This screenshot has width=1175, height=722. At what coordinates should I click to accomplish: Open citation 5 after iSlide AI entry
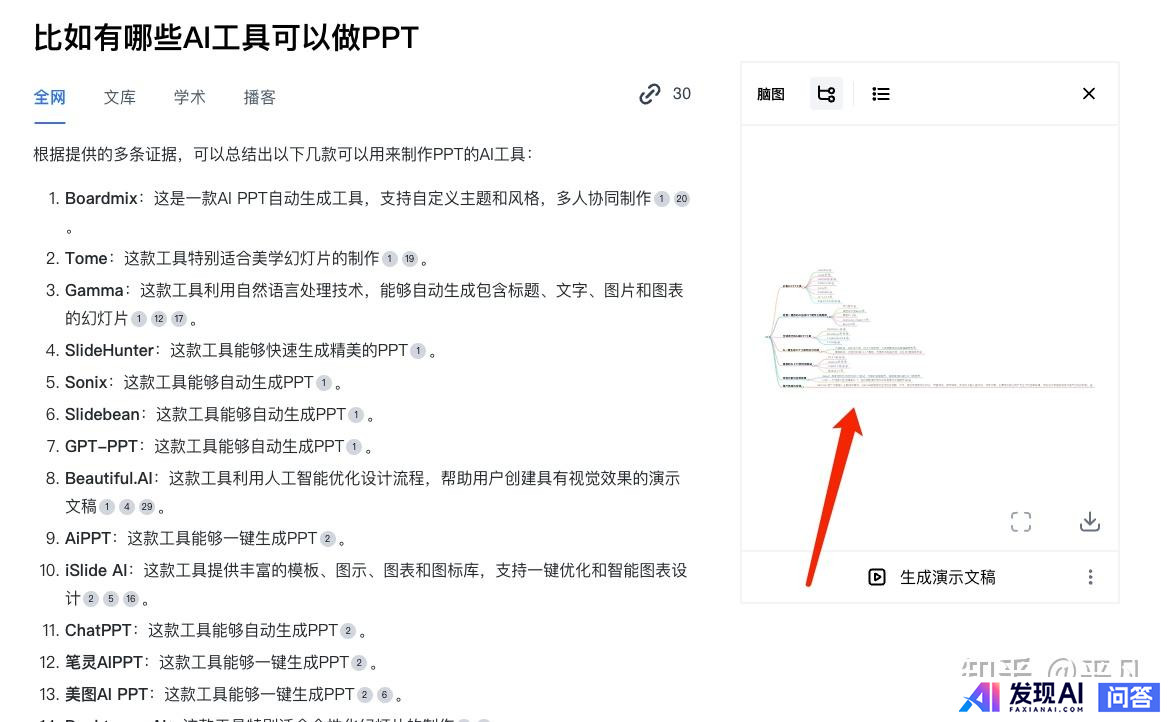tap(110, 598)
